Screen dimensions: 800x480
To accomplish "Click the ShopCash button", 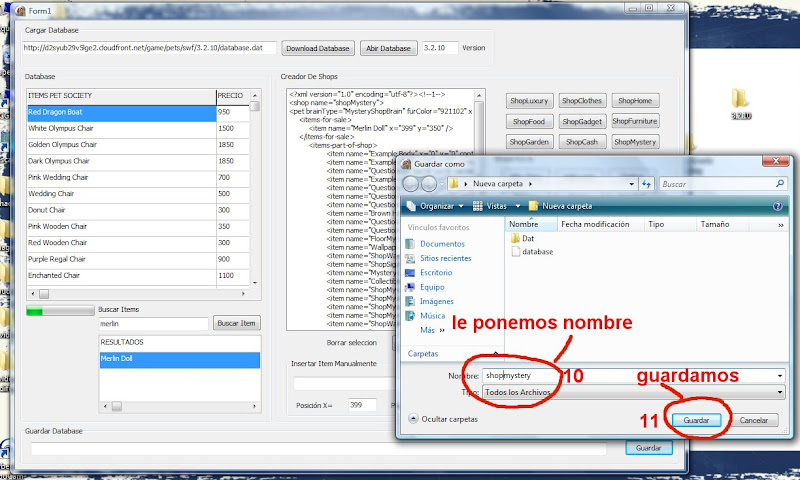I will point(582,142).
